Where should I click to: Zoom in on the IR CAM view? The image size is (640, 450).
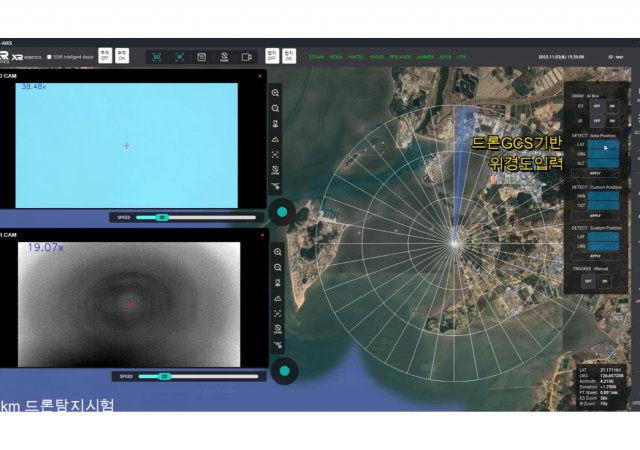(275, 251)
